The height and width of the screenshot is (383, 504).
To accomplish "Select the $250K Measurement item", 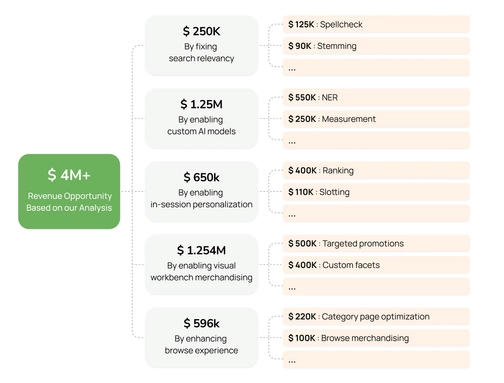I will (376, 119).
